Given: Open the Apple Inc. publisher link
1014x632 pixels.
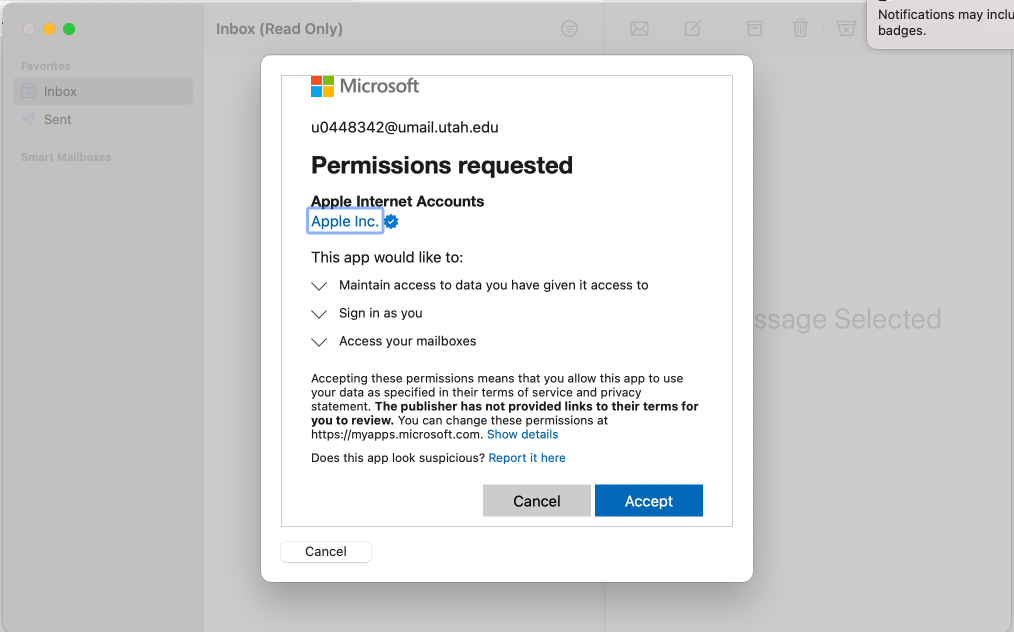Looking at the screenshot, I should (345, 221).
